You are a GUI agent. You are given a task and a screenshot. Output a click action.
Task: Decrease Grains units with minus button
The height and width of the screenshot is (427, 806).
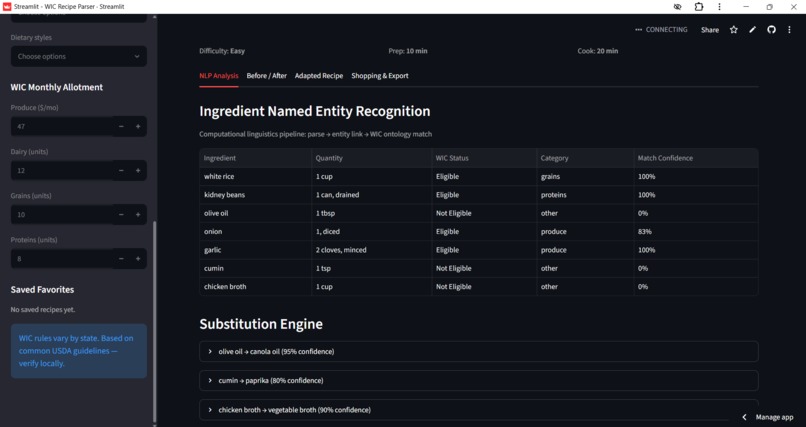click(121, 215)
